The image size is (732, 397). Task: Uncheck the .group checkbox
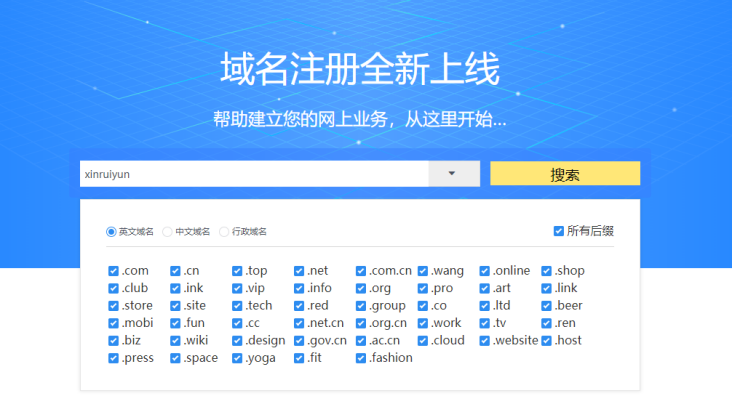(361, 306)
